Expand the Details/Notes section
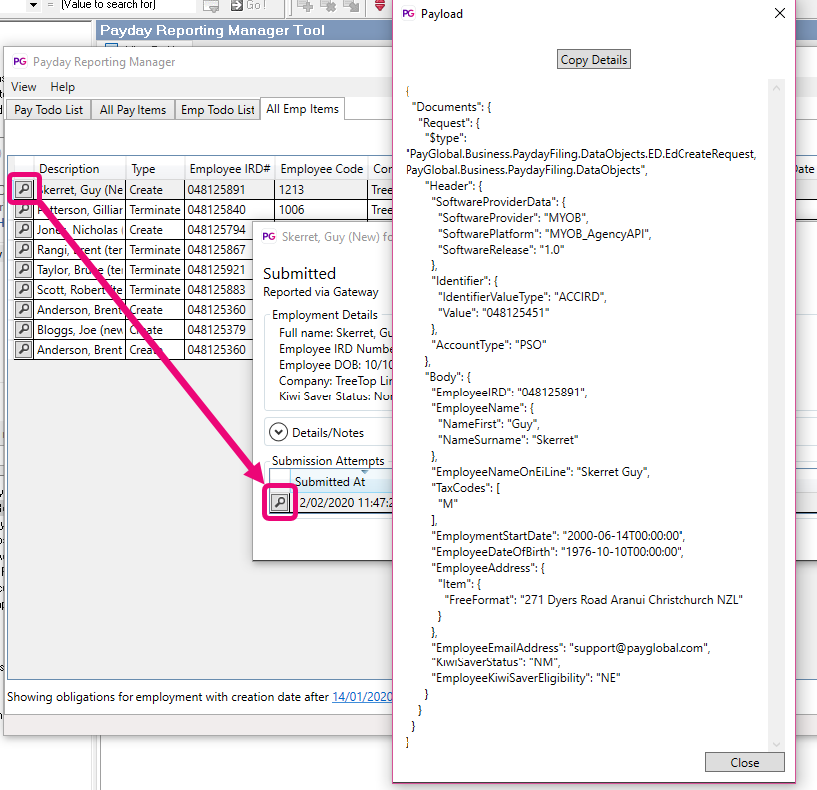Image resolution: width=817 pixels, height=790 pixels. coord(278,432)
